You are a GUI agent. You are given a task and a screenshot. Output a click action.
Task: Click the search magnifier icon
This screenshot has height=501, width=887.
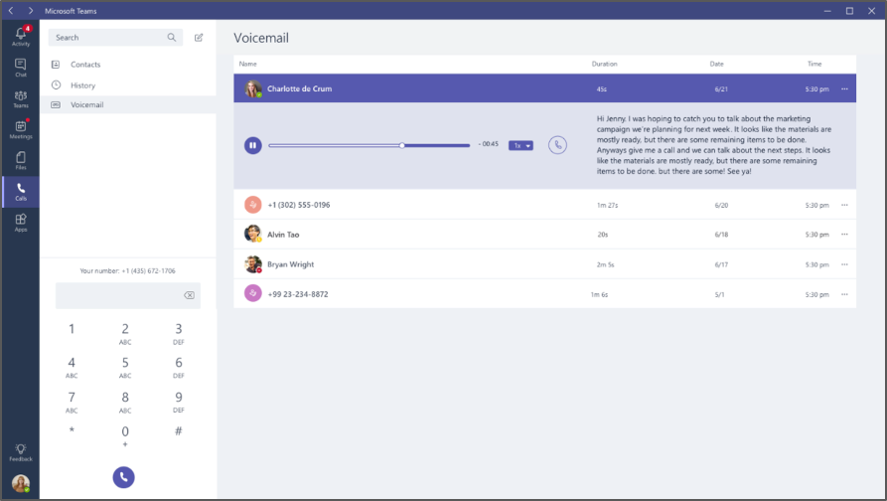click(171, 37)
